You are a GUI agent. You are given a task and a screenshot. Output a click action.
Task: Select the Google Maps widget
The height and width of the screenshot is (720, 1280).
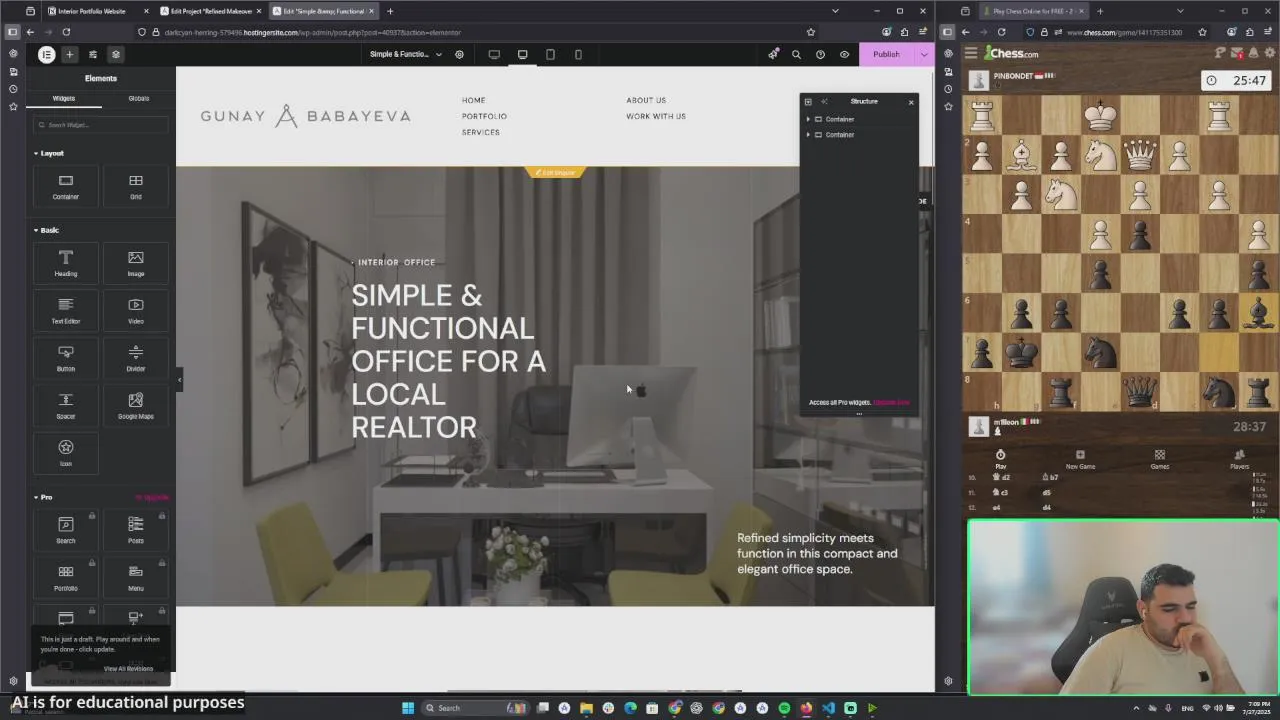(x=136, y=405)
